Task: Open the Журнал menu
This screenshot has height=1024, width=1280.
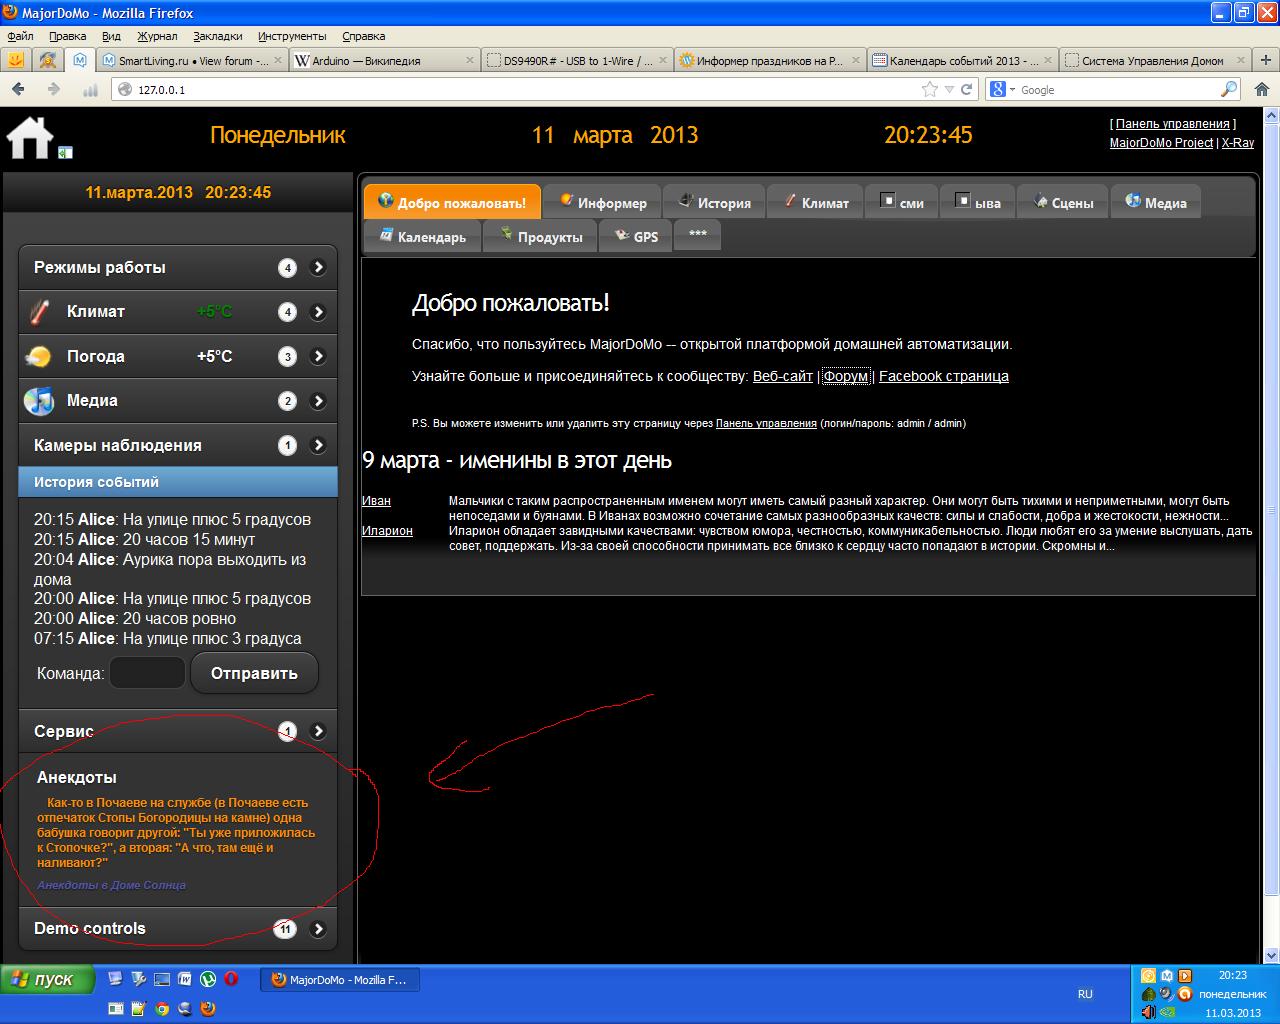Action: click(157, 36)
